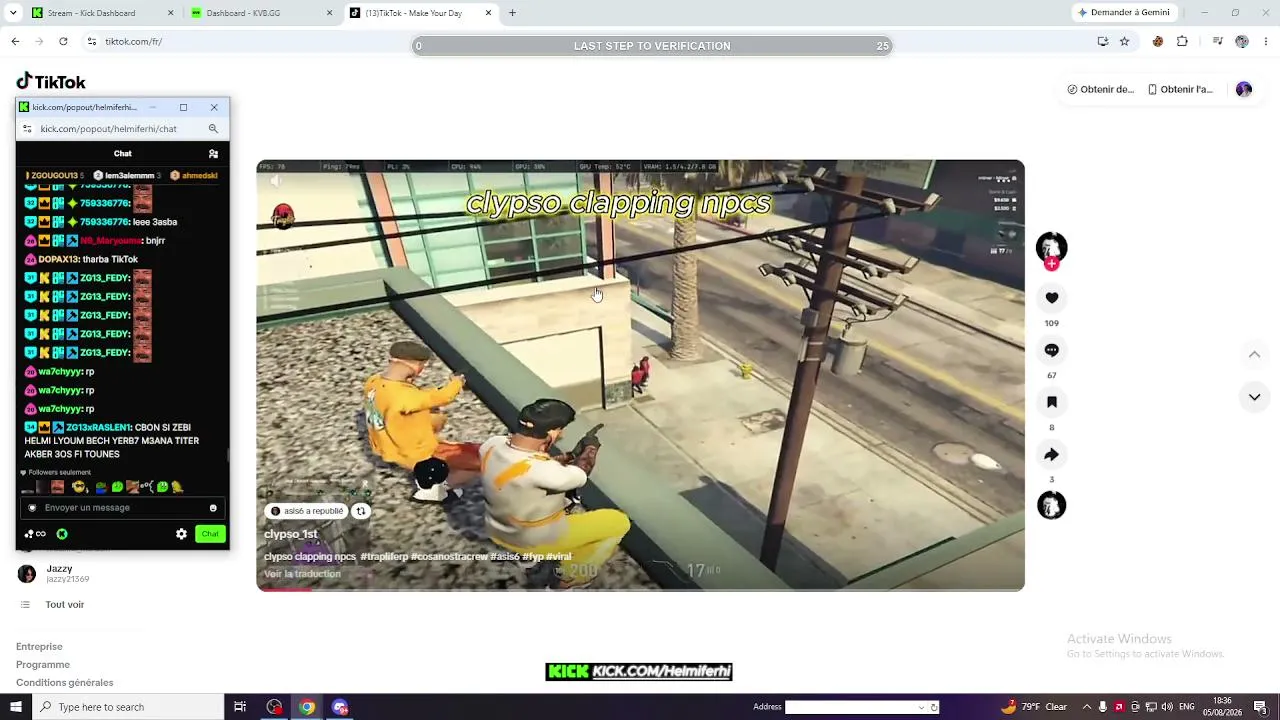Send message with the green Chat button
The height and width of the screenshot is (720, 1280).
point(210,534)
